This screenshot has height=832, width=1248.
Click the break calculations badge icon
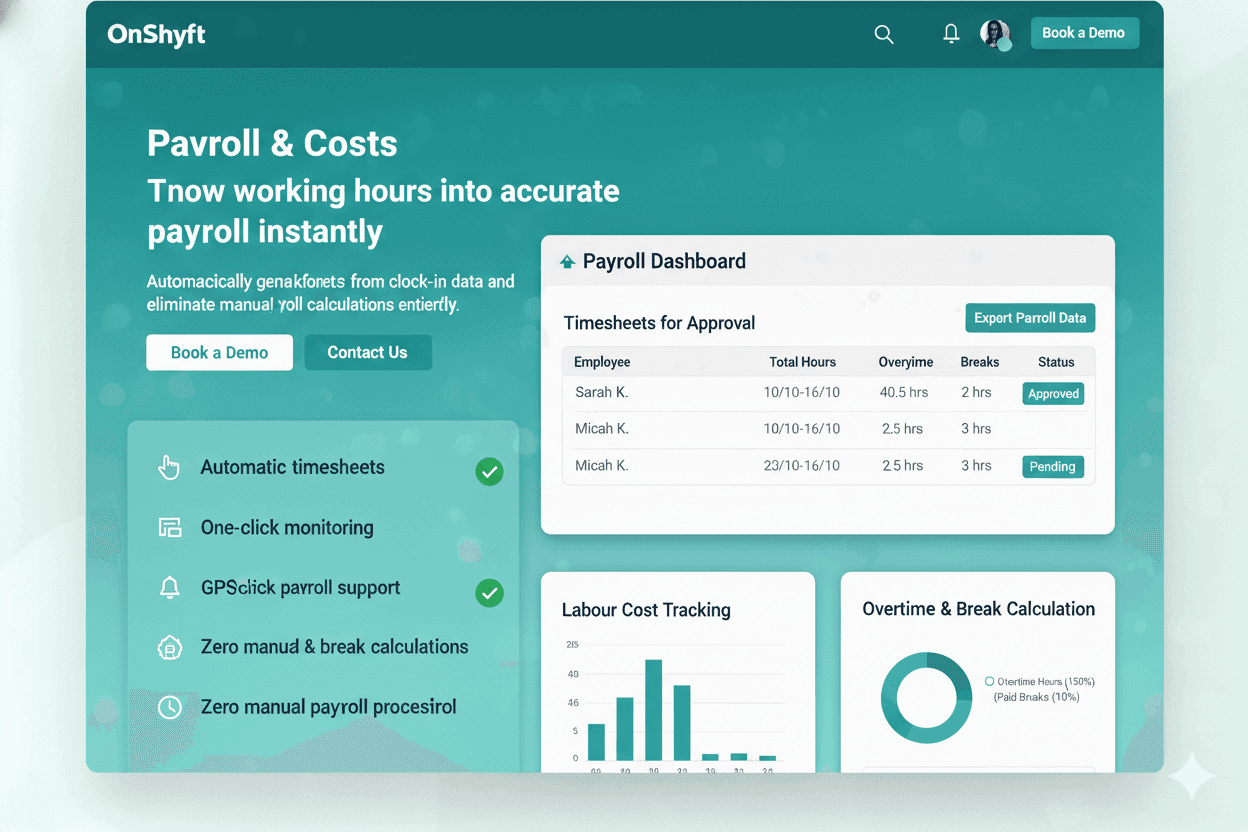170,647
